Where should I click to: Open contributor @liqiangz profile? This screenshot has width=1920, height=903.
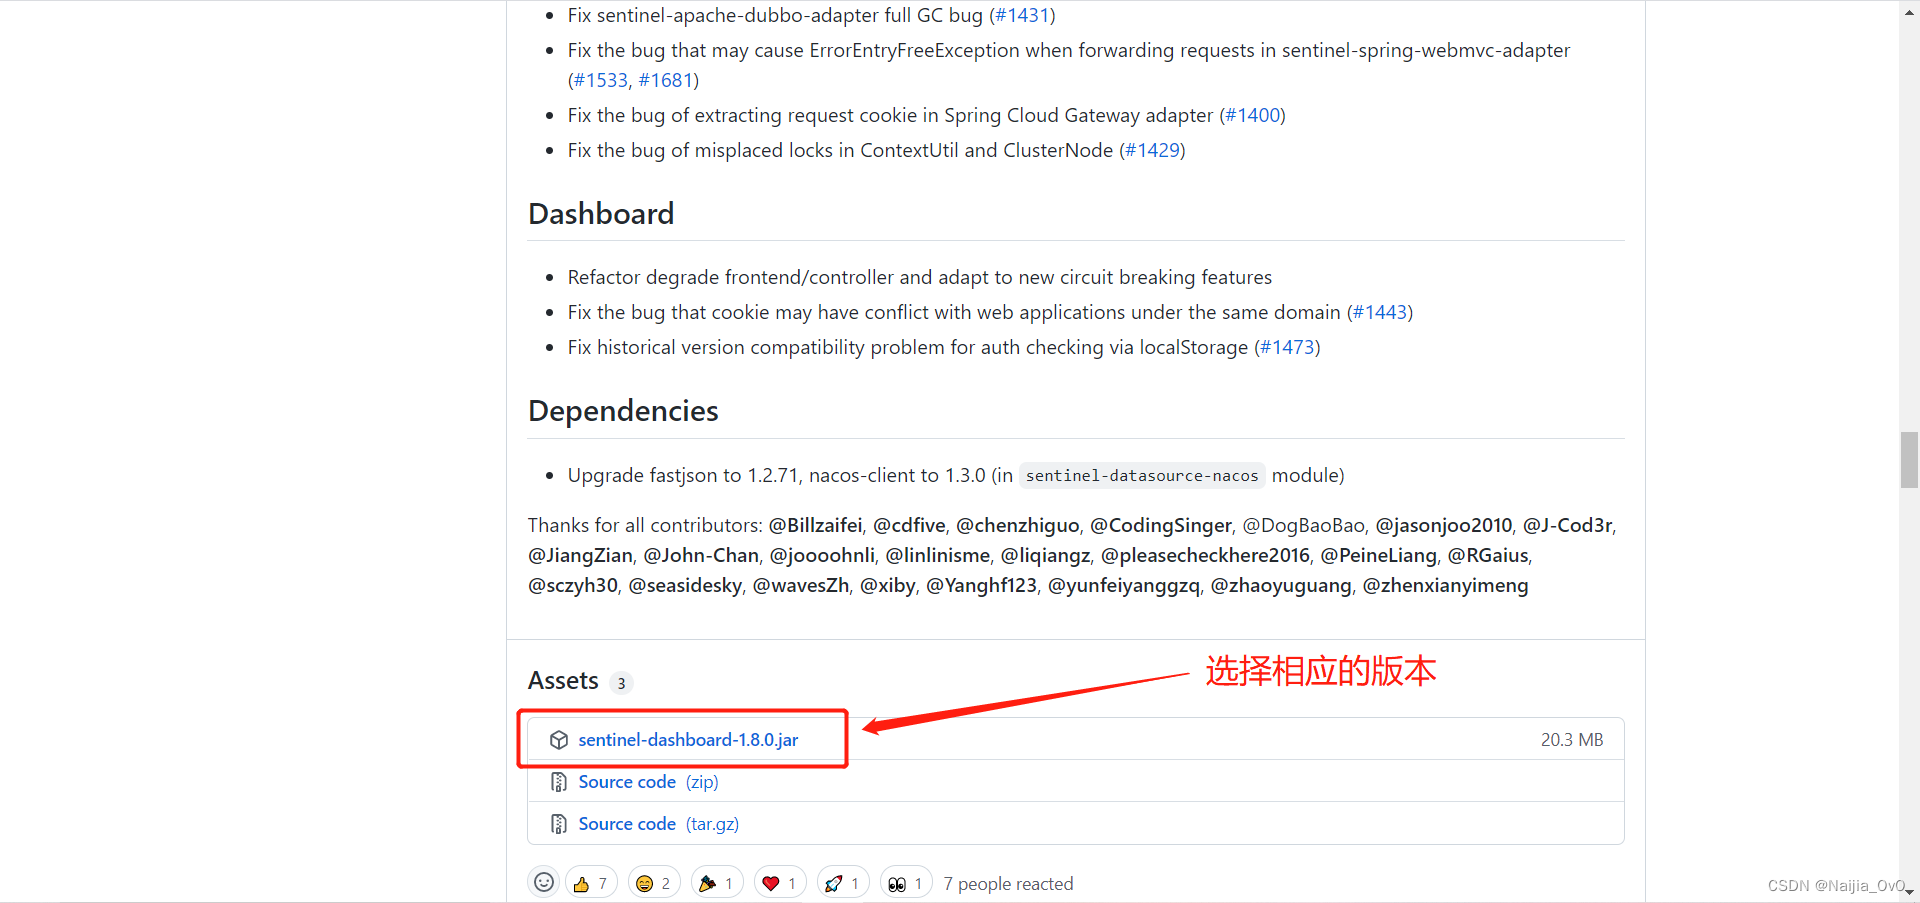1046,555
